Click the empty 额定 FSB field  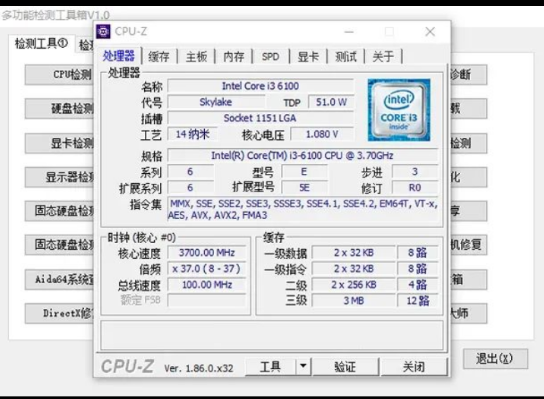(207, 300)
